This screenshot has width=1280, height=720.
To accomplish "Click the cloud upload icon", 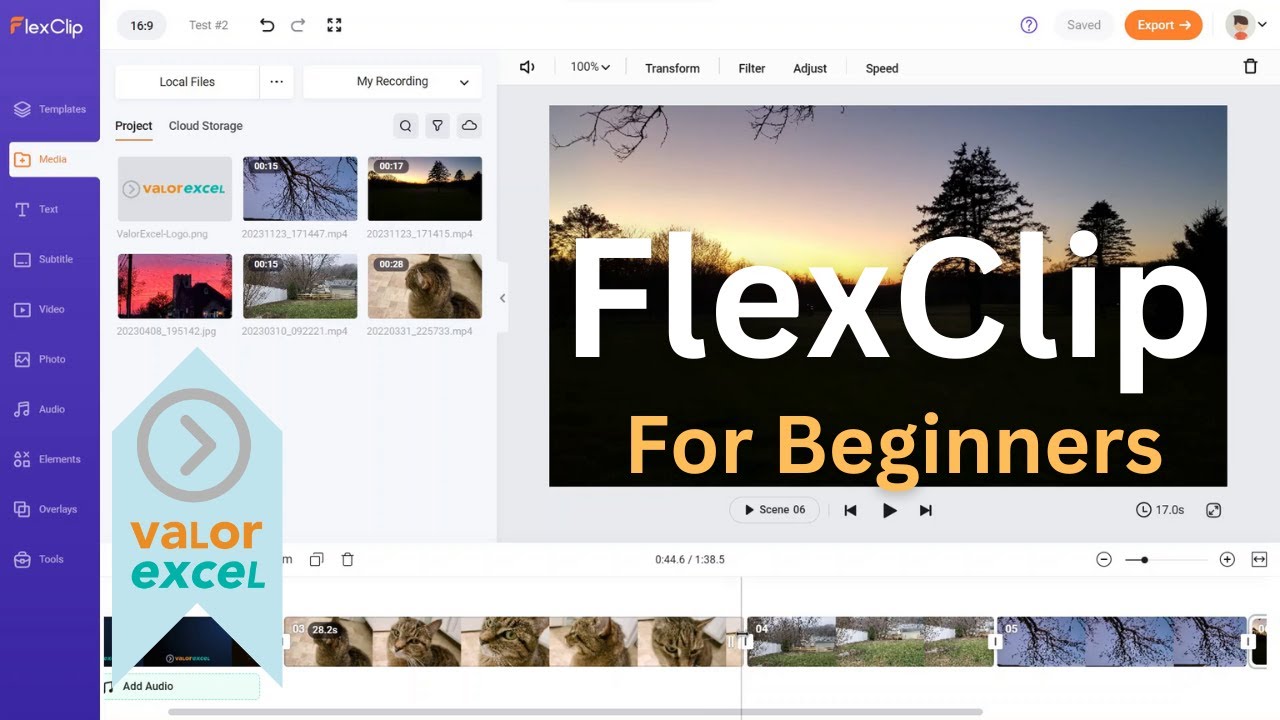I will click(x=469, y=126).
